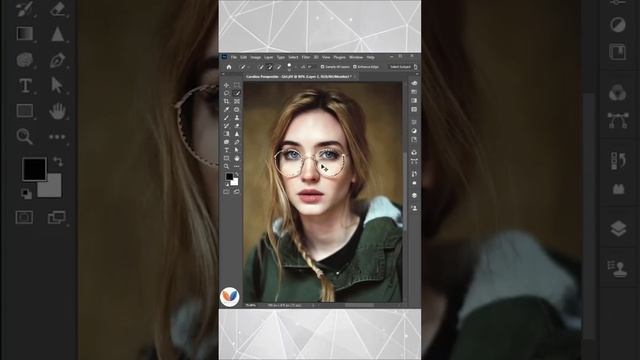
Task: Choose Add to Selection mode
Action: 270,67
